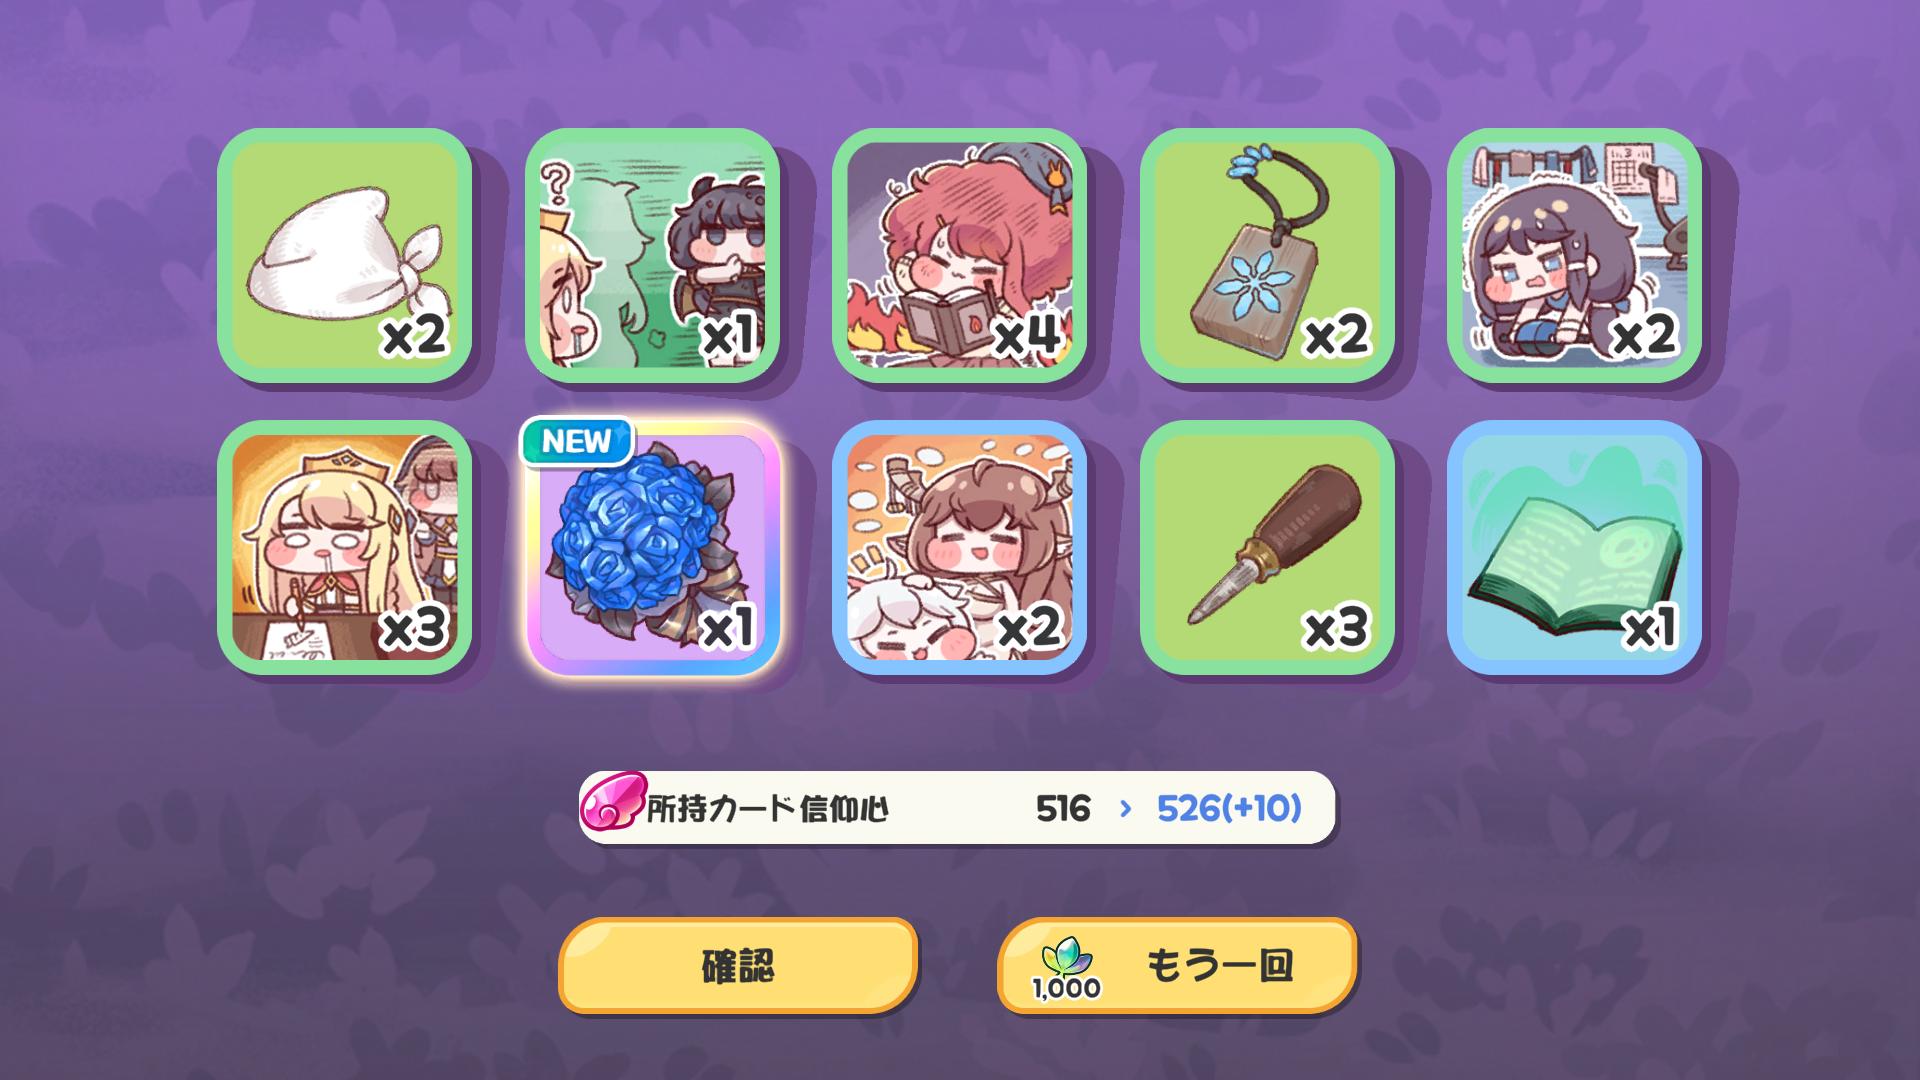This screenshot has height=1080, width=1920.
Task: Select the white cloth bundle item card
Action: point(344,255)
